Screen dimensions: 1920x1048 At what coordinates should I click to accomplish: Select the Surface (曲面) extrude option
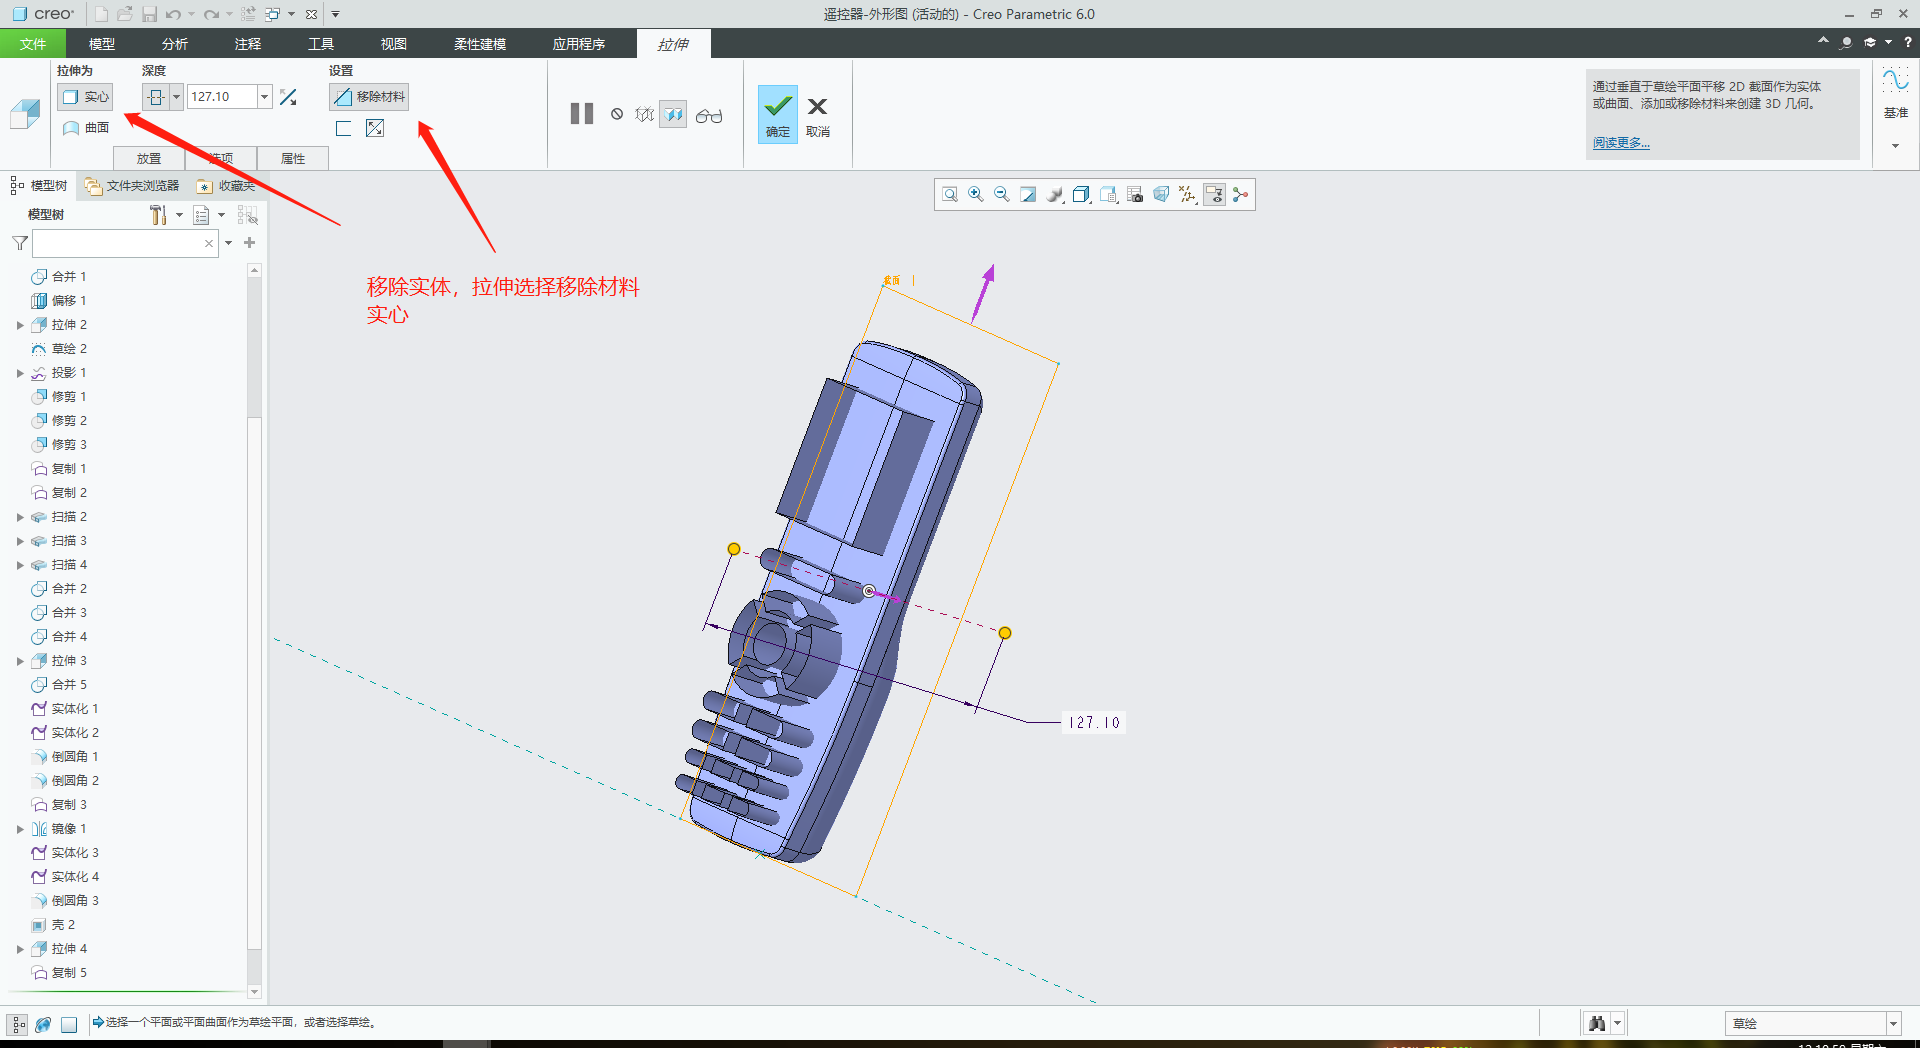click(86, 128)
